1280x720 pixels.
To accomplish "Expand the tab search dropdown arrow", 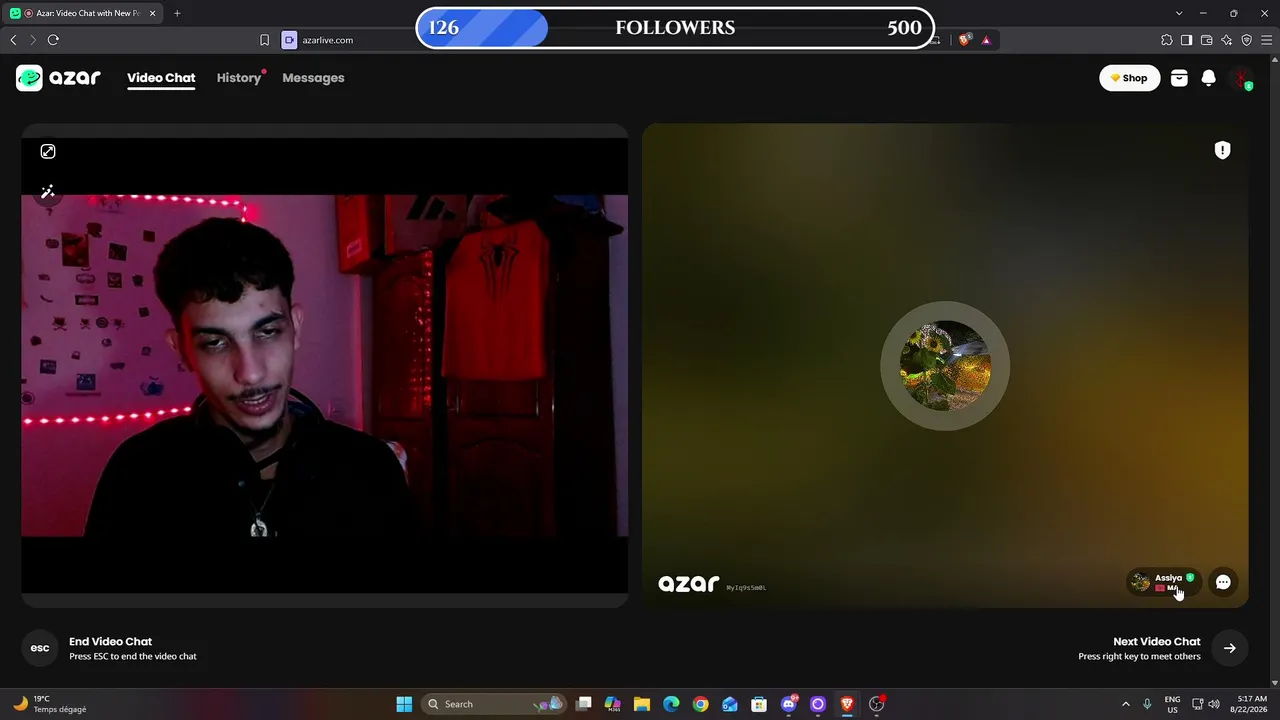I will tap(1179, 13).
